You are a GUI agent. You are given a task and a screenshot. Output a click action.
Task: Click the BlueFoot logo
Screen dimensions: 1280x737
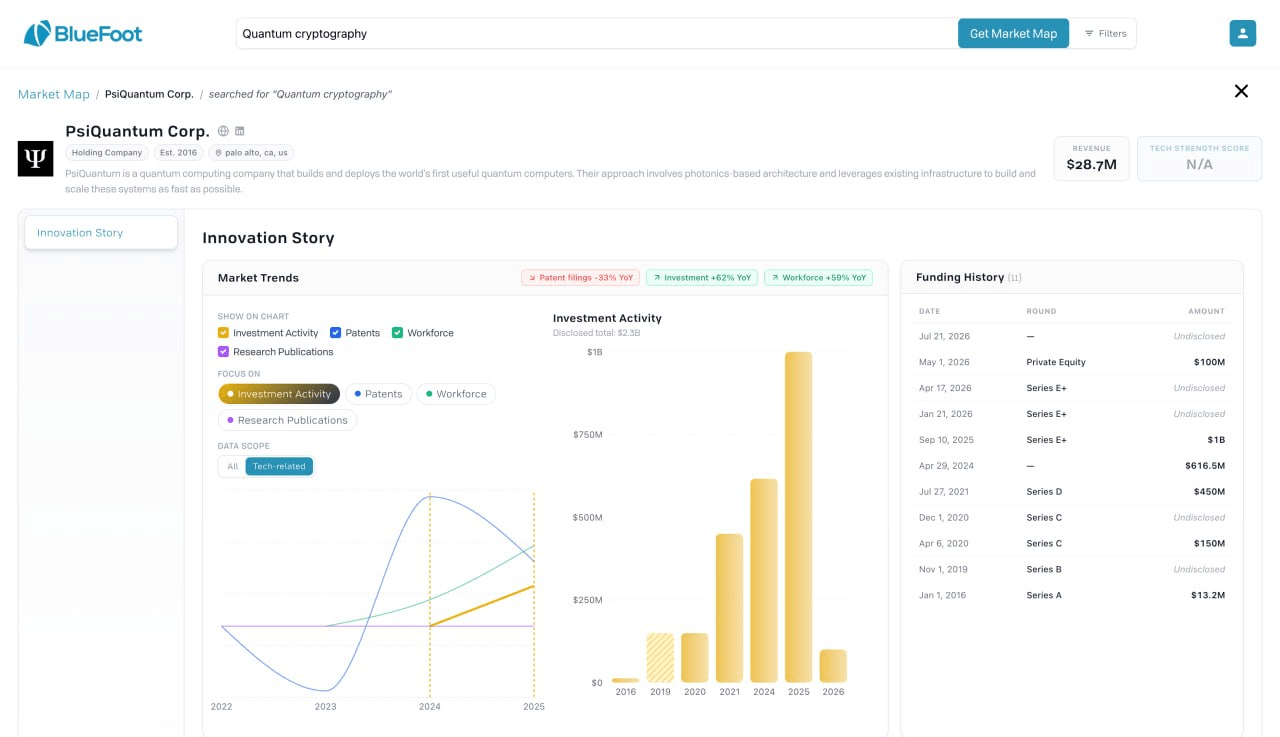pos(83,33)
